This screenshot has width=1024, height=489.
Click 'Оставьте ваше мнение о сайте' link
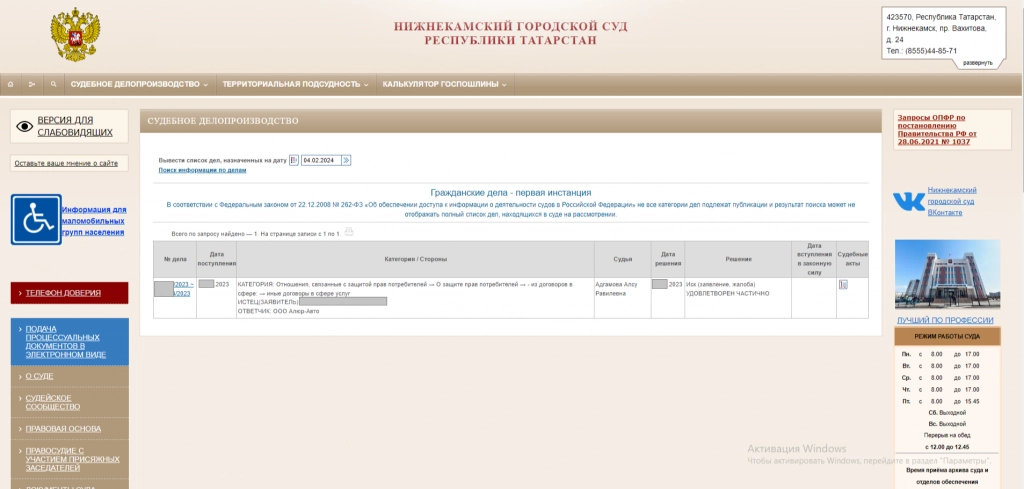point(66,163)
